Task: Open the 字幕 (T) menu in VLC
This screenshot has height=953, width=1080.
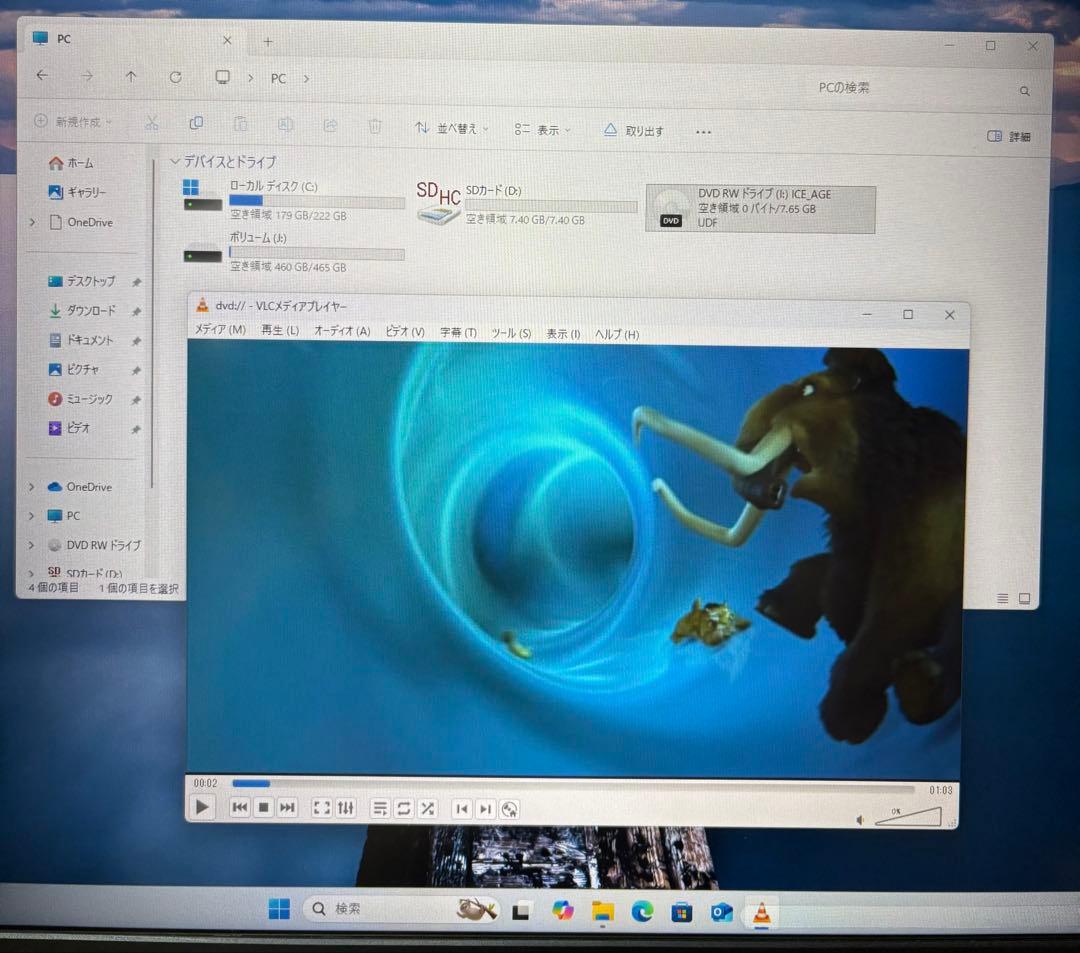Action: tap(458, 332)
